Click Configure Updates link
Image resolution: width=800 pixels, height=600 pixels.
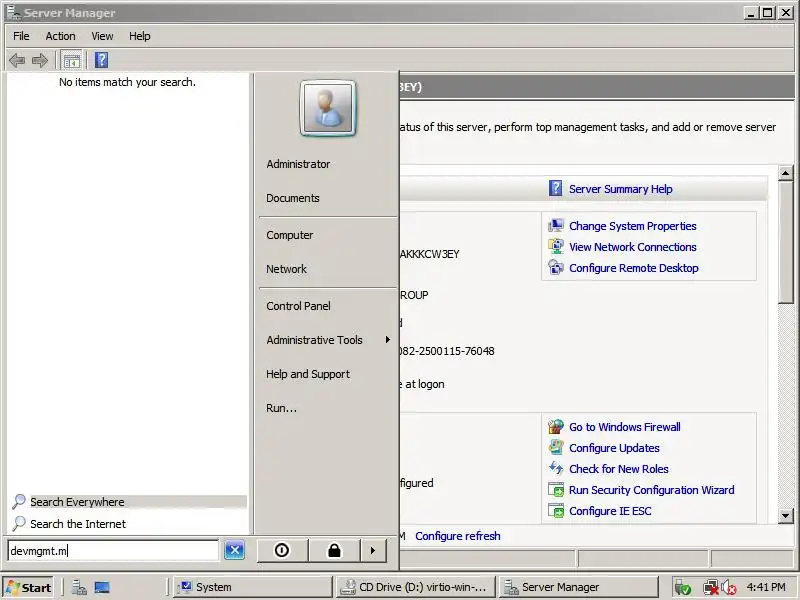[x=614, y=448]
